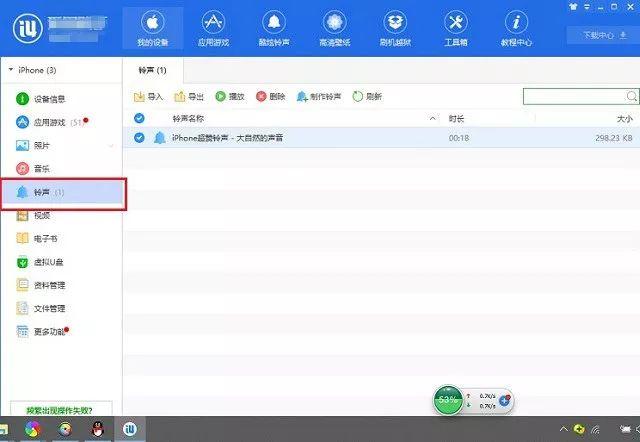This screenshot has height=442, width=640.
Task: Open the 工具箱 toolbox
Action: 456,29
